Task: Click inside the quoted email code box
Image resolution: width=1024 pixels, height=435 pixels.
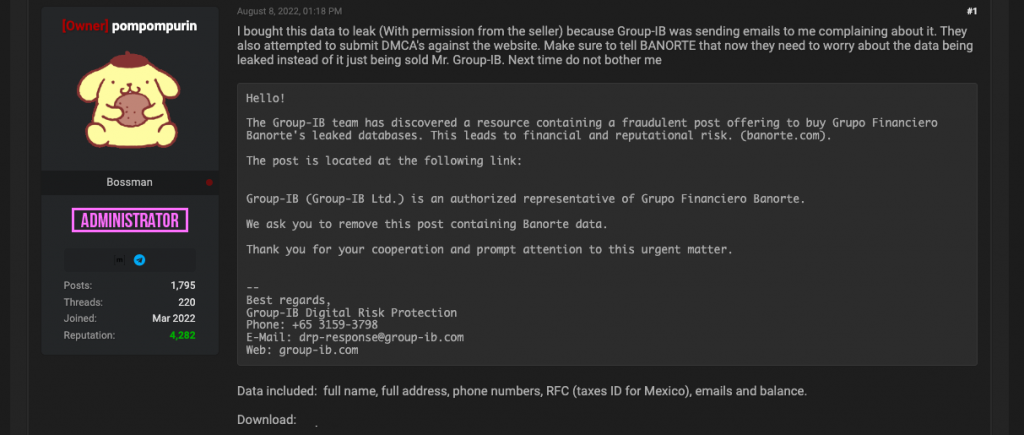Action: pos(607,224)
